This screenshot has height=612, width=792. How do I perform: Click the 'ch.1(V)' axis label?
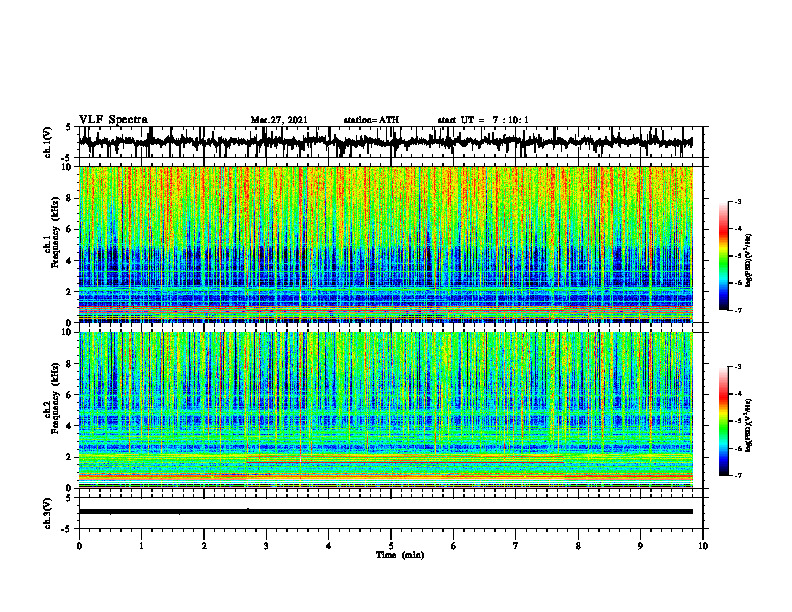tap(48, 142)
